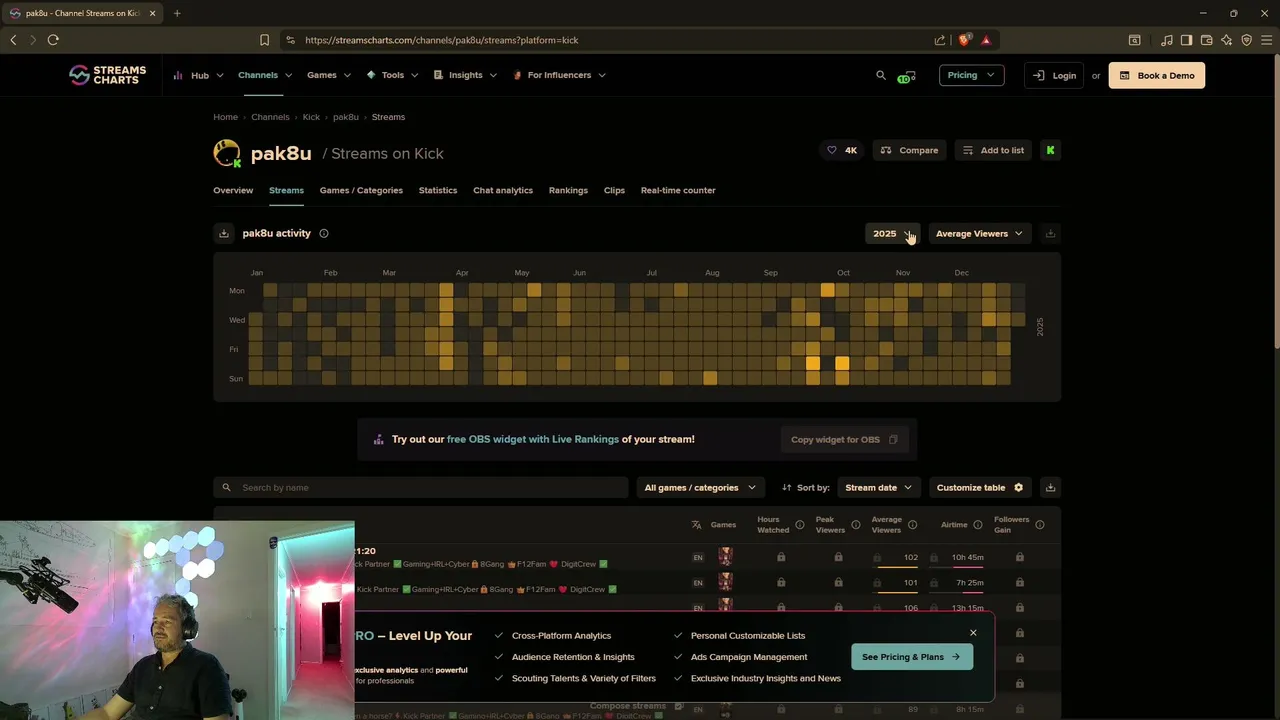Open a new browser tab plus icon
The image size is (1280, 720).
click(177, 13)
